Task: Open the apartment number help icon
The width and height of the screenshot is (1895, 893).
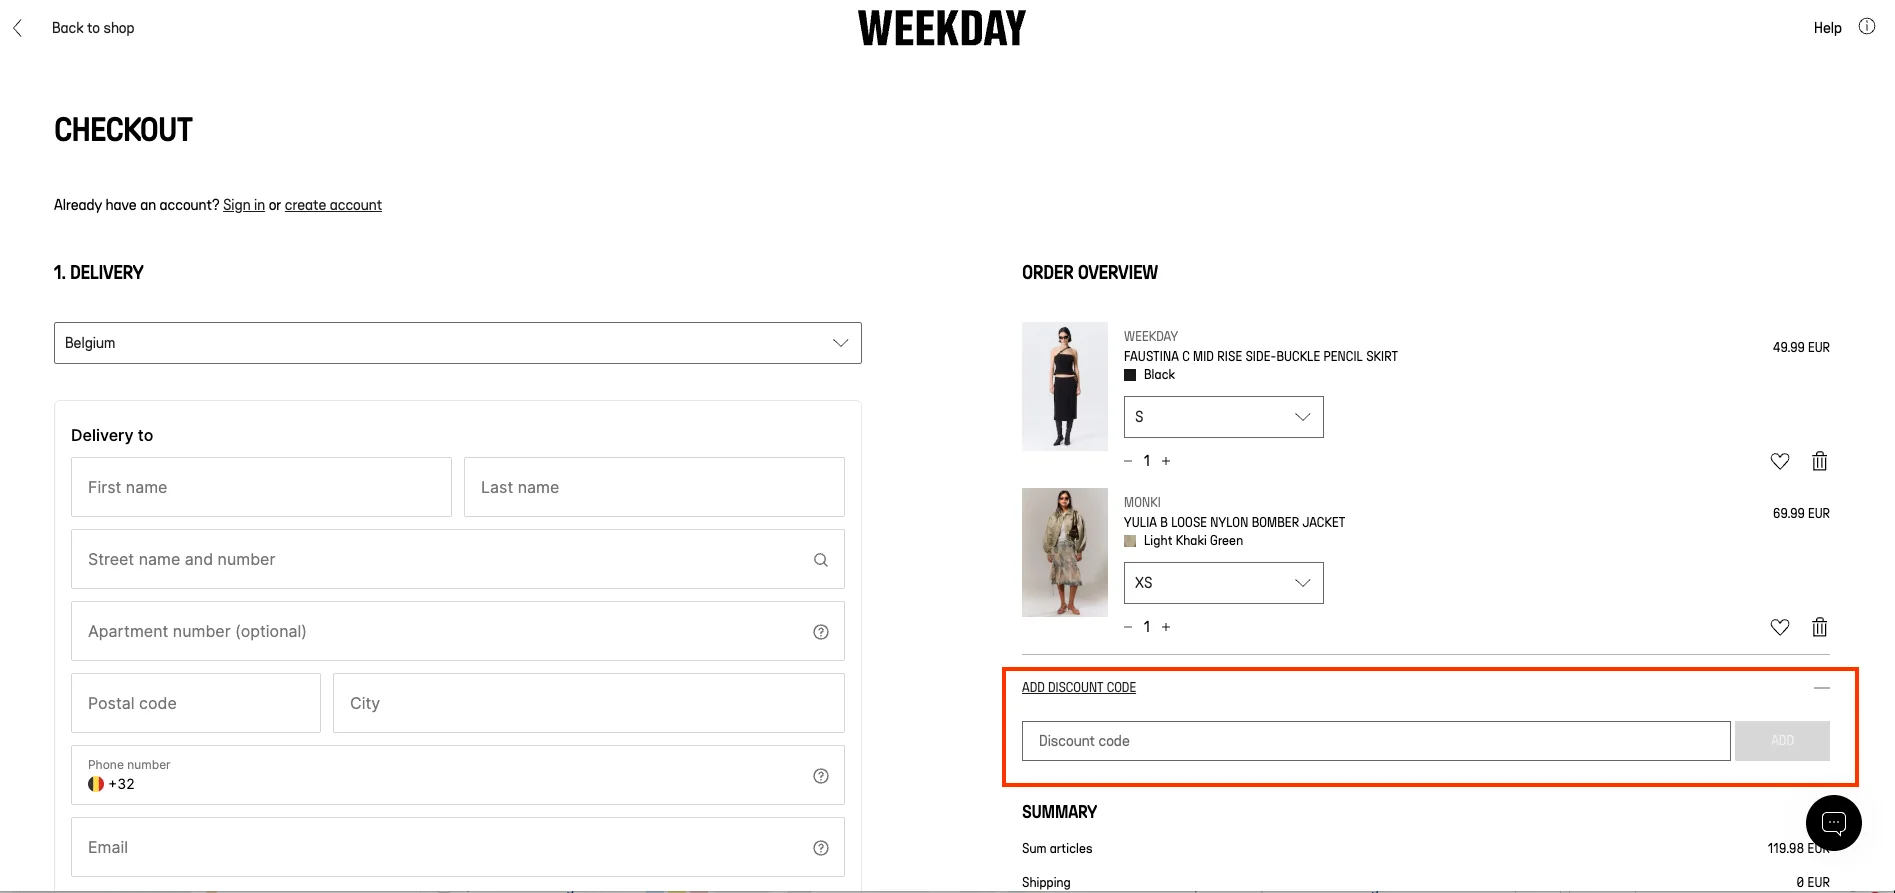Action: pyautogui.click(x=820, y=631)
